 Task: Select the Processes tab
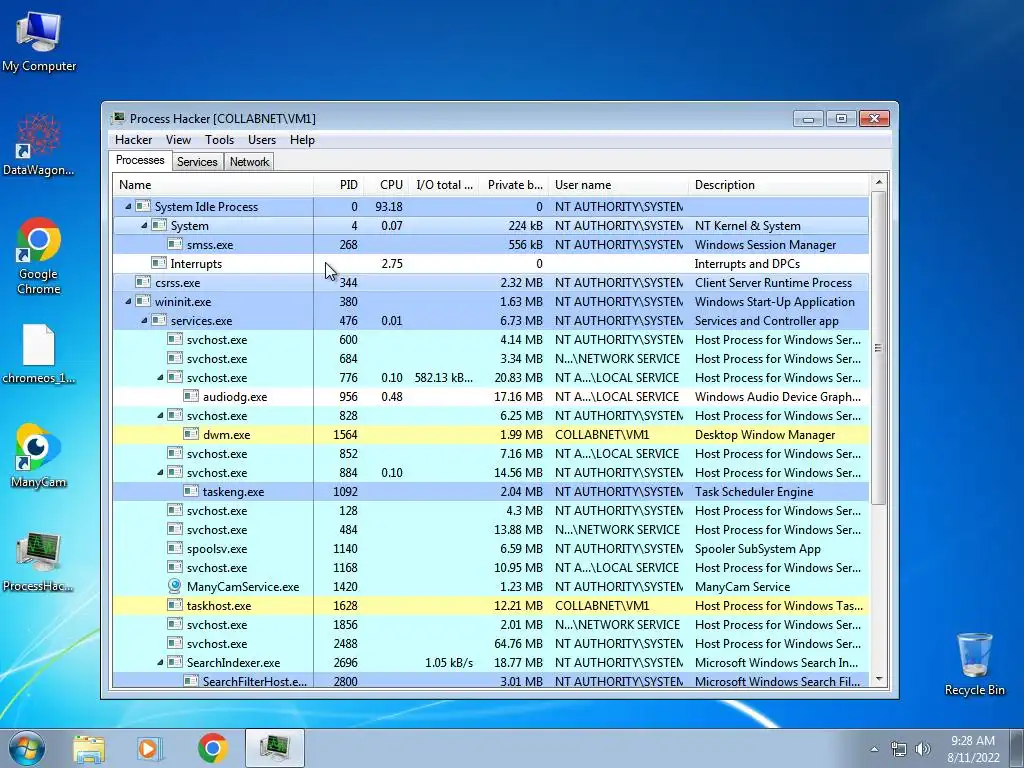tap(140, 161)
